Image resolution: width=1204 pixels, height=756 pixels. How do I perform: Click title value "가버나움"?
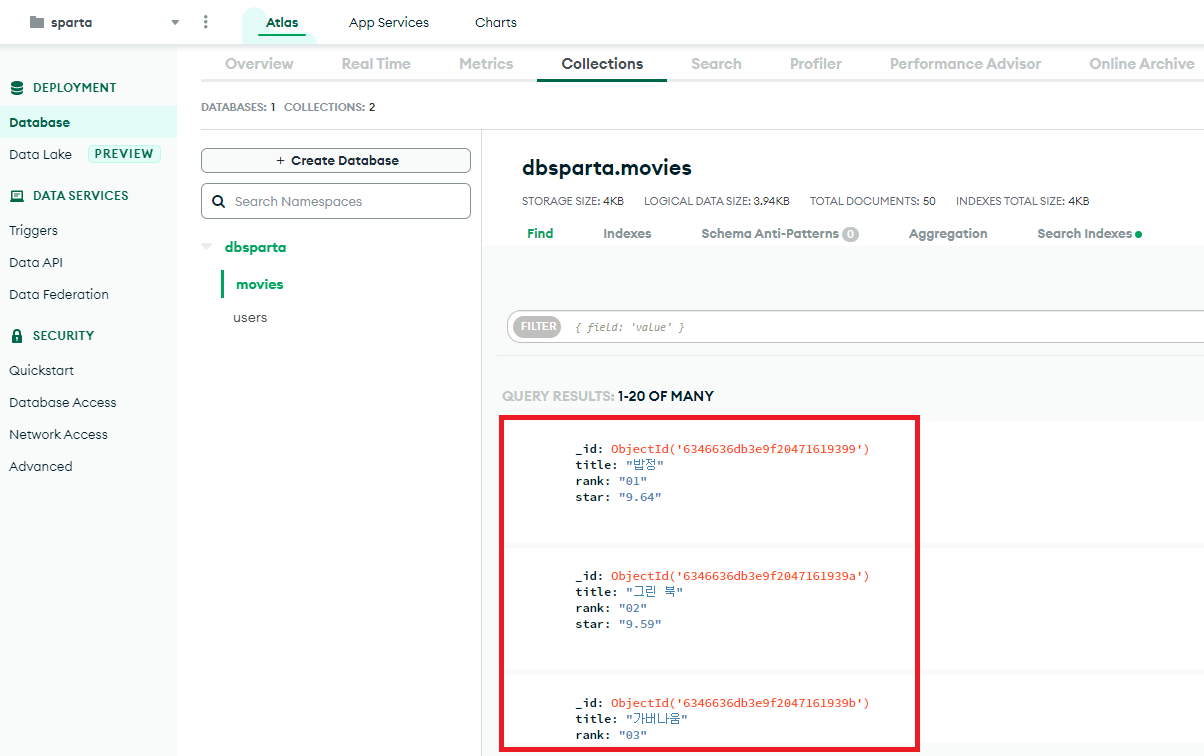tap(657, 719)
